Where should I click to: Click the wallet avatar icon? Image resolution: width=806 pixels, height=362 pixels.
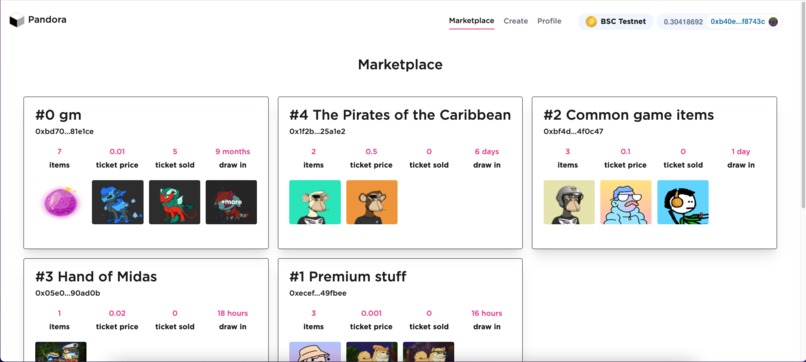tap(773, 22)
